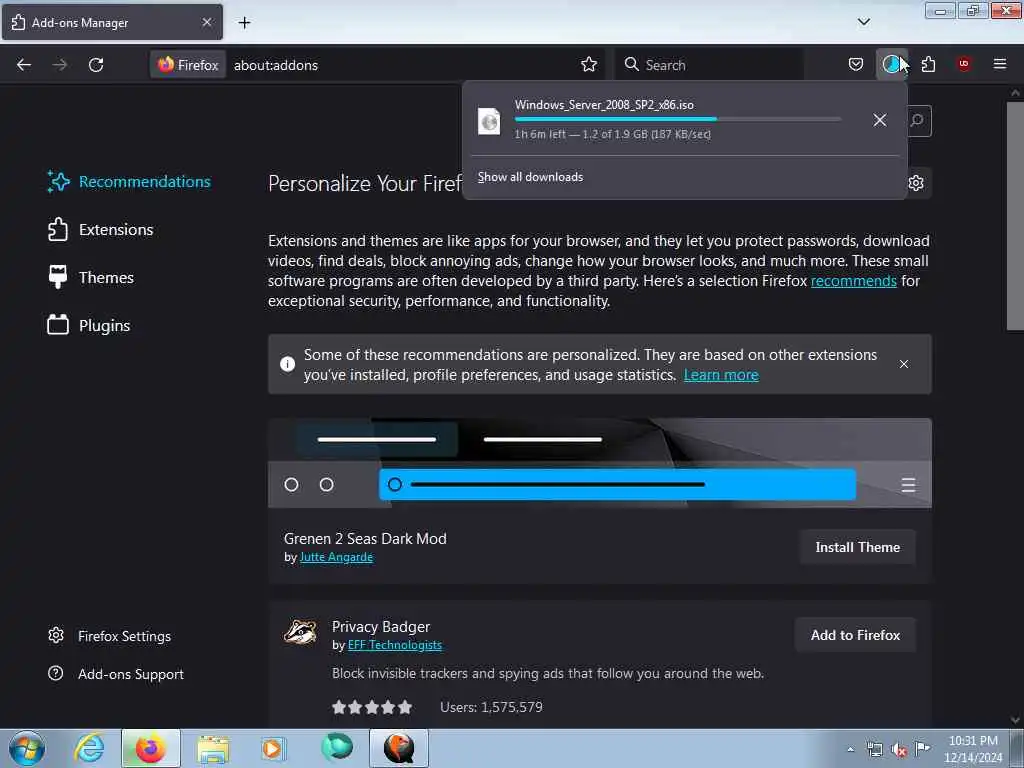Click the muted volume tray icon
The height and width of the screenshot is (768, 1024).
[x=899, y=750]
